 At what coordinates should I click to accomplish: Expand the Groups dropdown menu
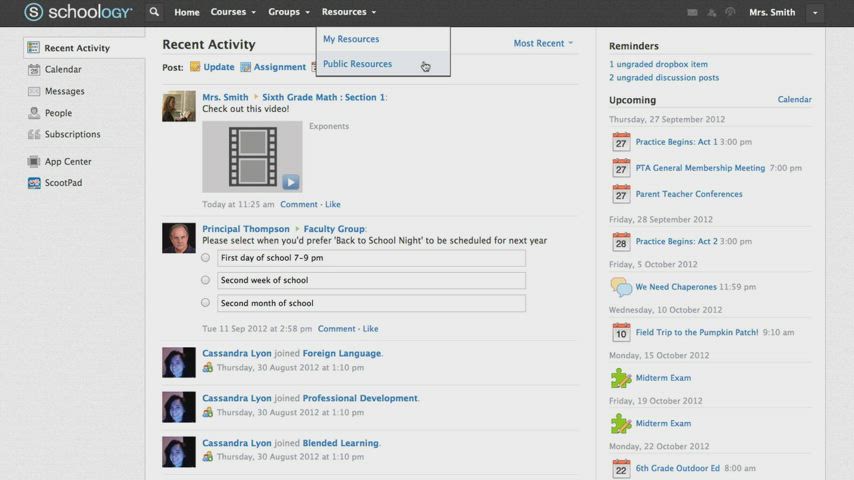point(288,12)
